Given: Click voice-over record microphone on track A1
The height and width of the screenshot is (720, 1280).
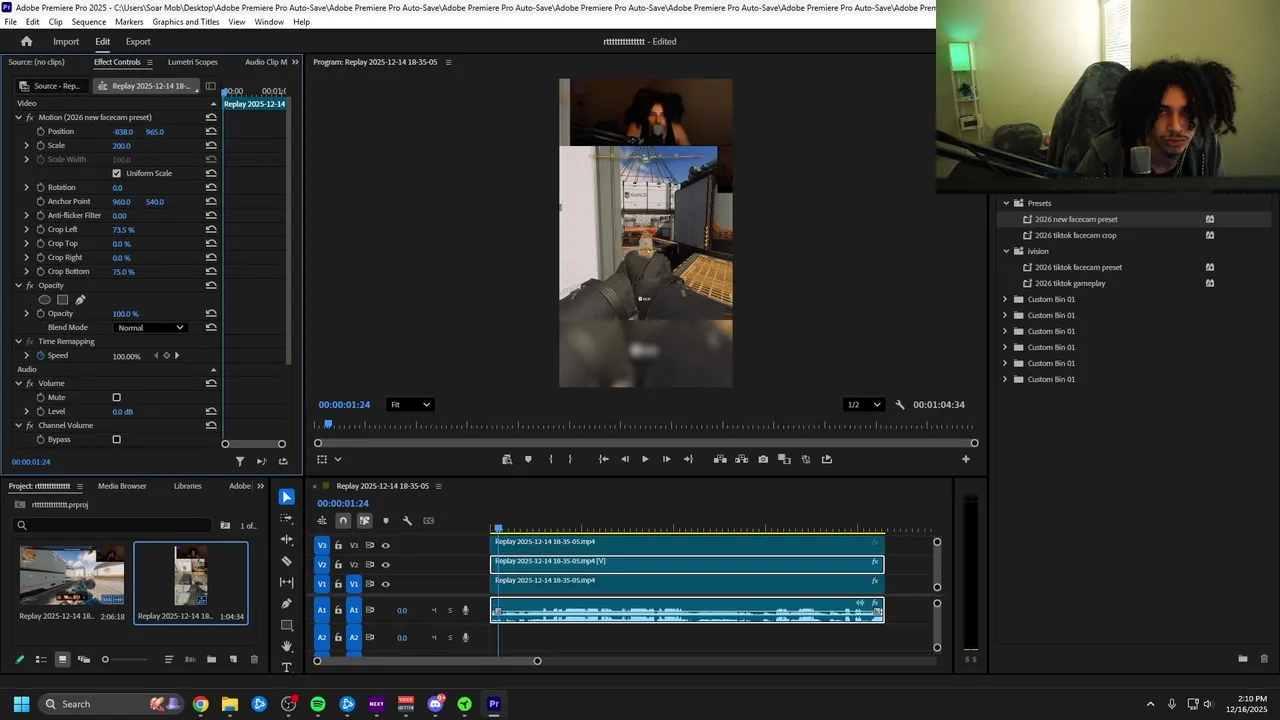Looking at the screenshot, I should pyautogui.click(x=465, y=610).
